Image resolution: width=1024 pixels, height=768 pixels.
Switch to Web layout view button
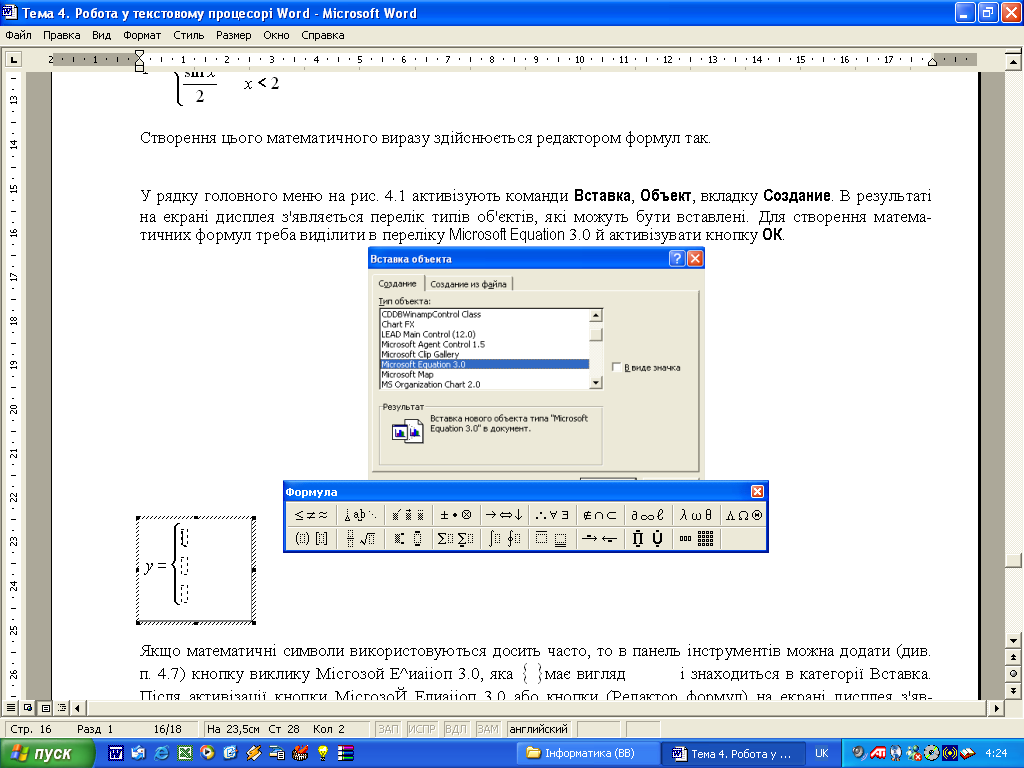(x=28, y=708)
